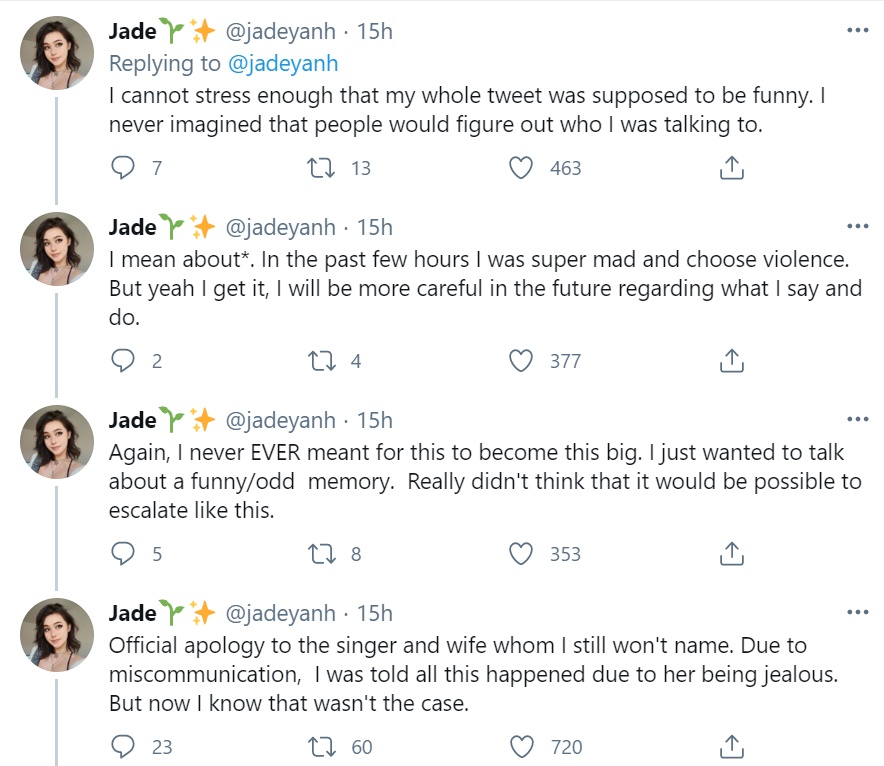Open the 15h timestamp on the third tweet
The image size is (884, 766).
374,420
